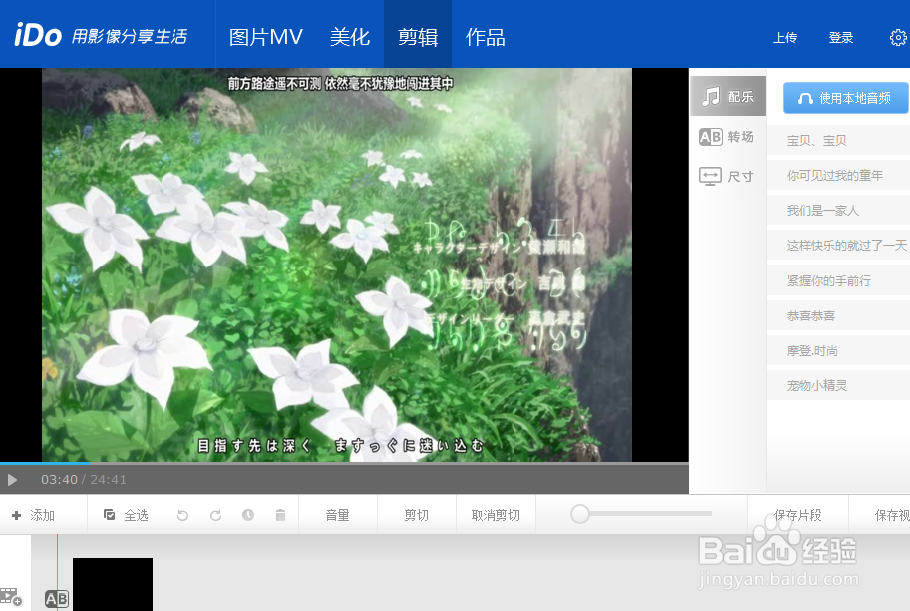Click 取消剪切 cancel cut button
This screenshot has height=611, width=910.
[x=496, y=515]
